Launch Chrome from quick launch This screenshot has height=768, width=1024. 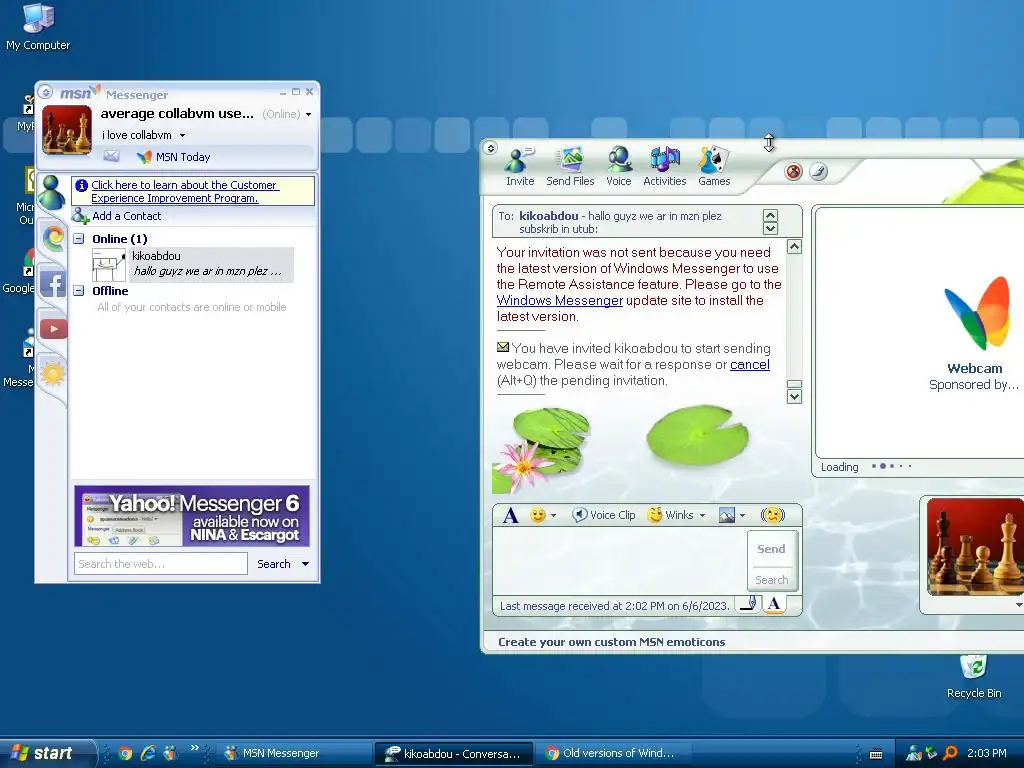point(125,753)
